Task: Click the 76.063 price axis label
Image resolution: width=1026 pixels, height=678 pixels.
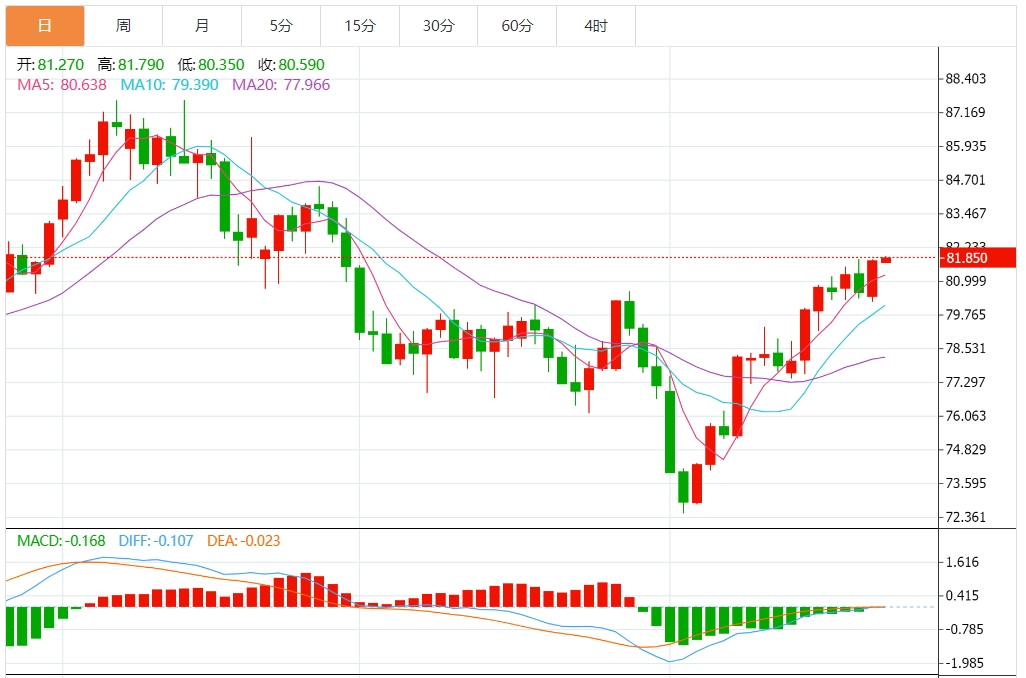Action: coord(966,416)
